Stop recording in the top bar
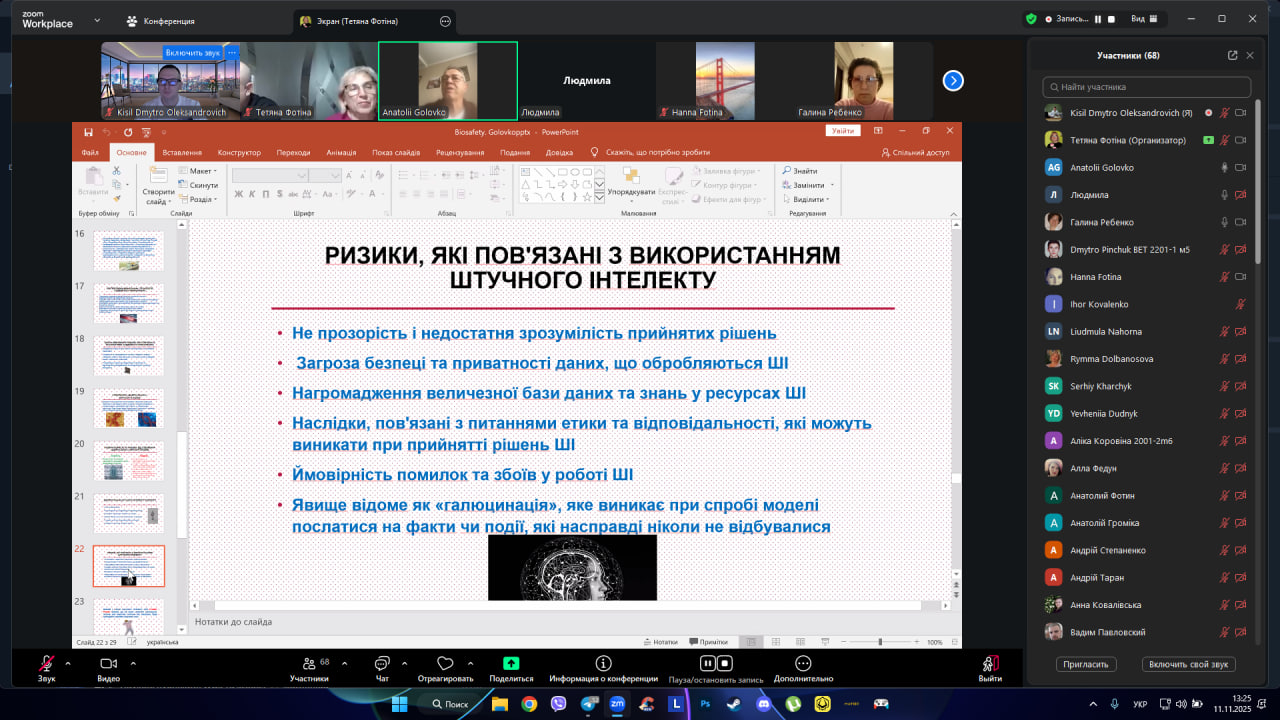The height and width of the screenshot is (720, 1280). [x=1111, y=19]
